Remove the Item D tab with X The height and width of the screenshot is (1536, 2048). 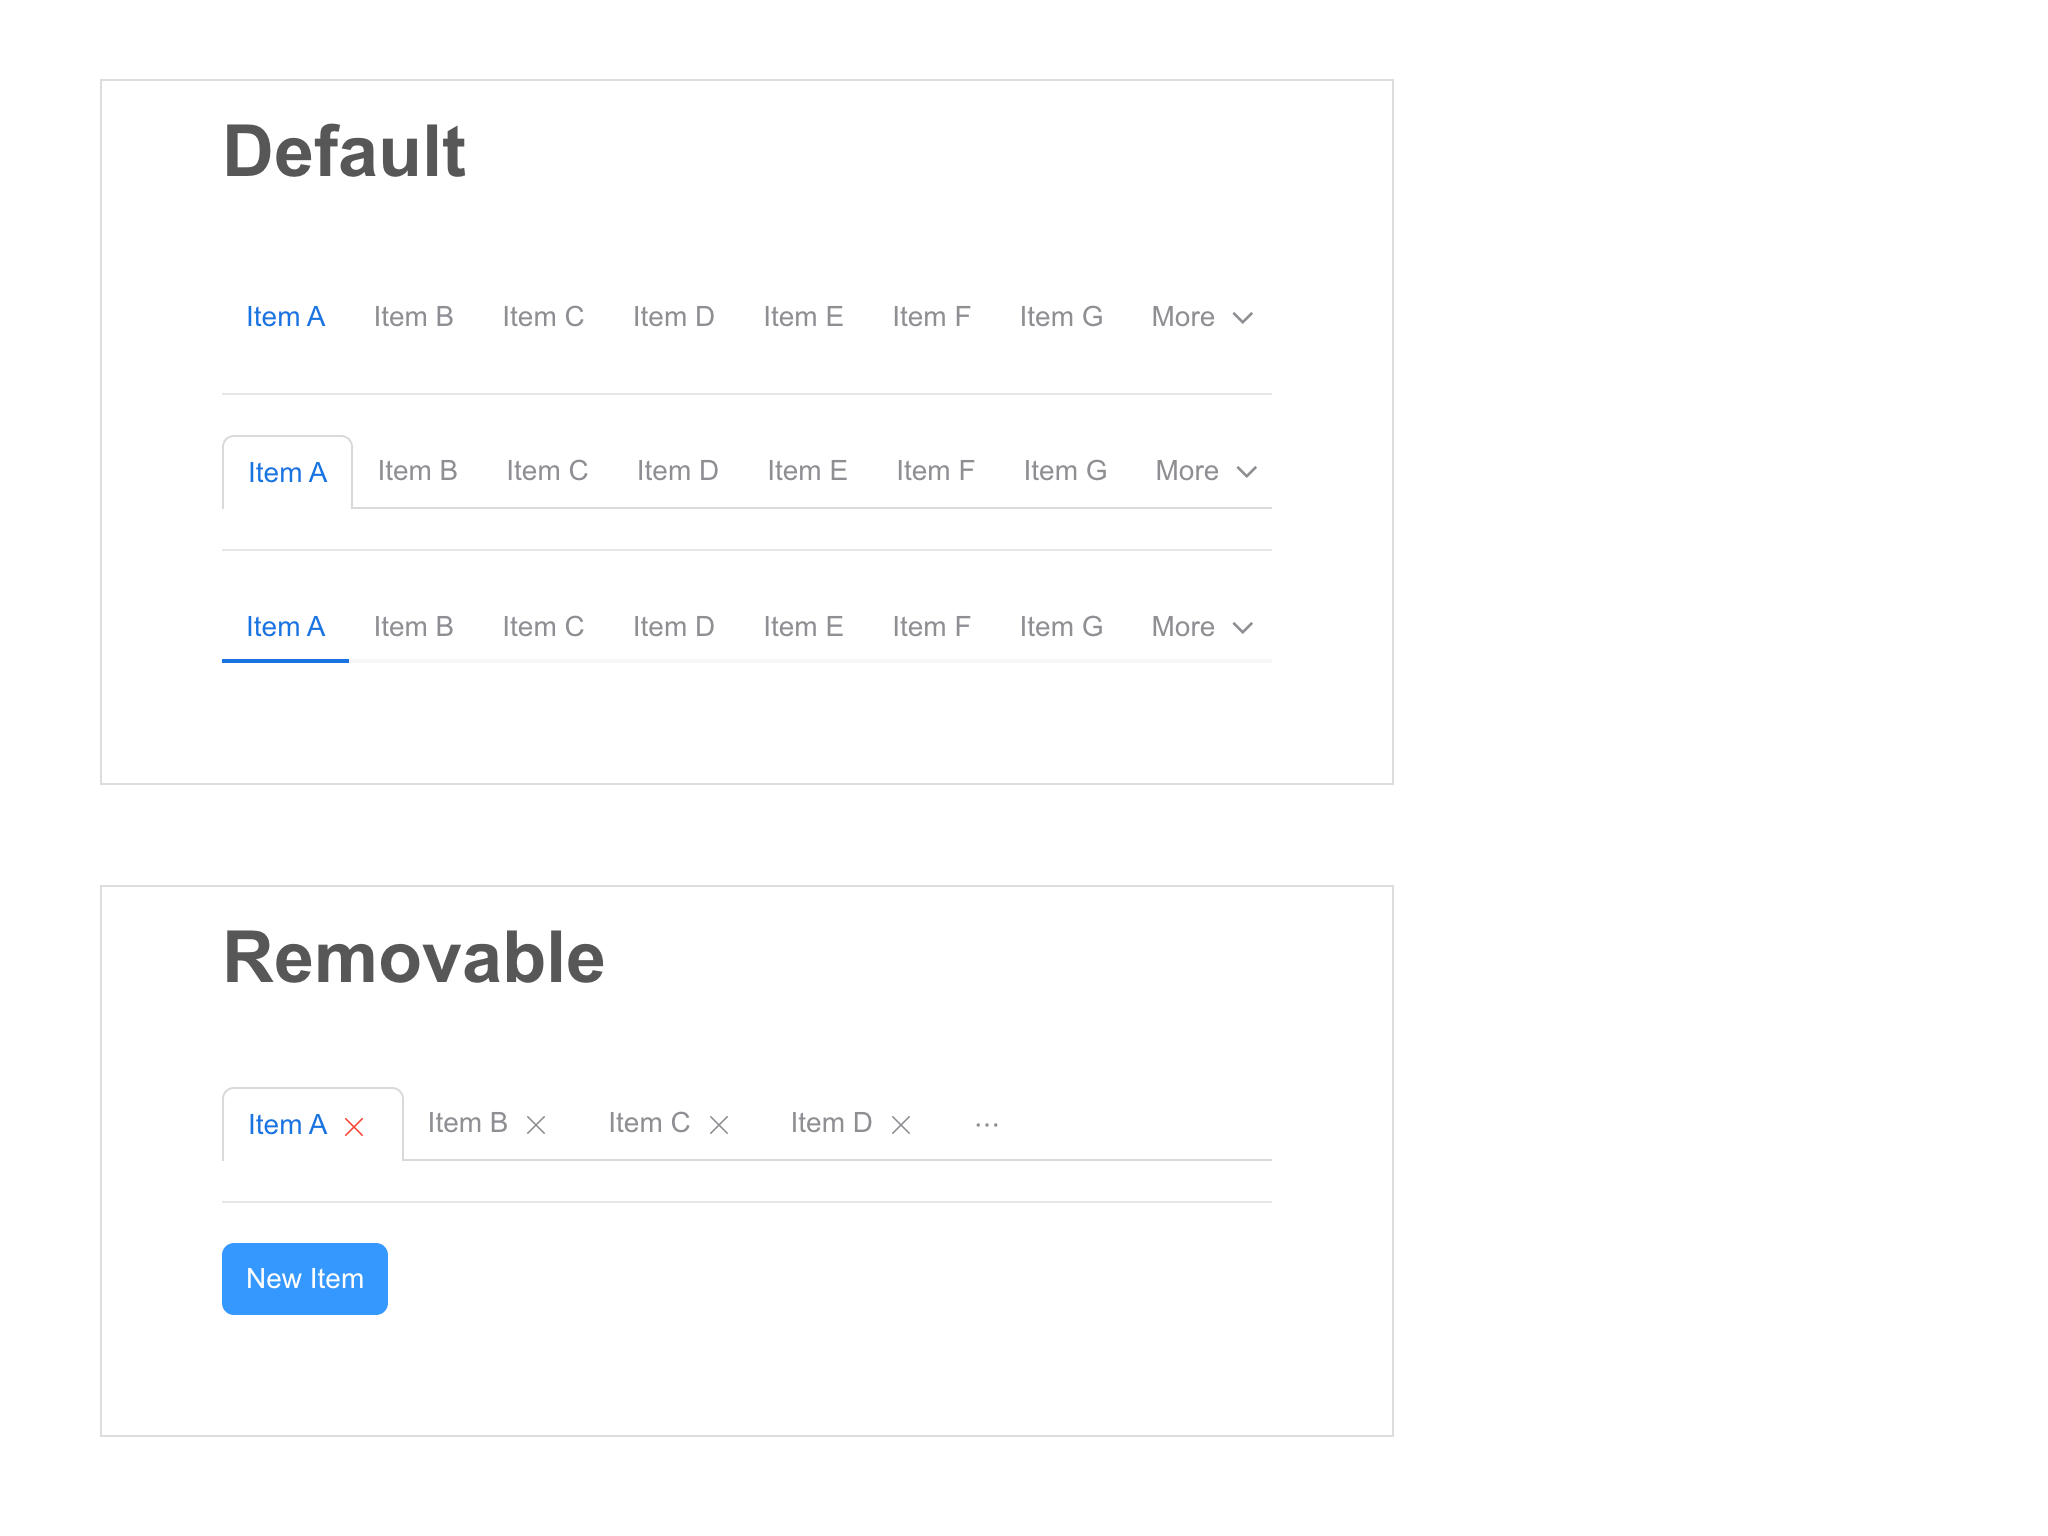coord(901,1125)
